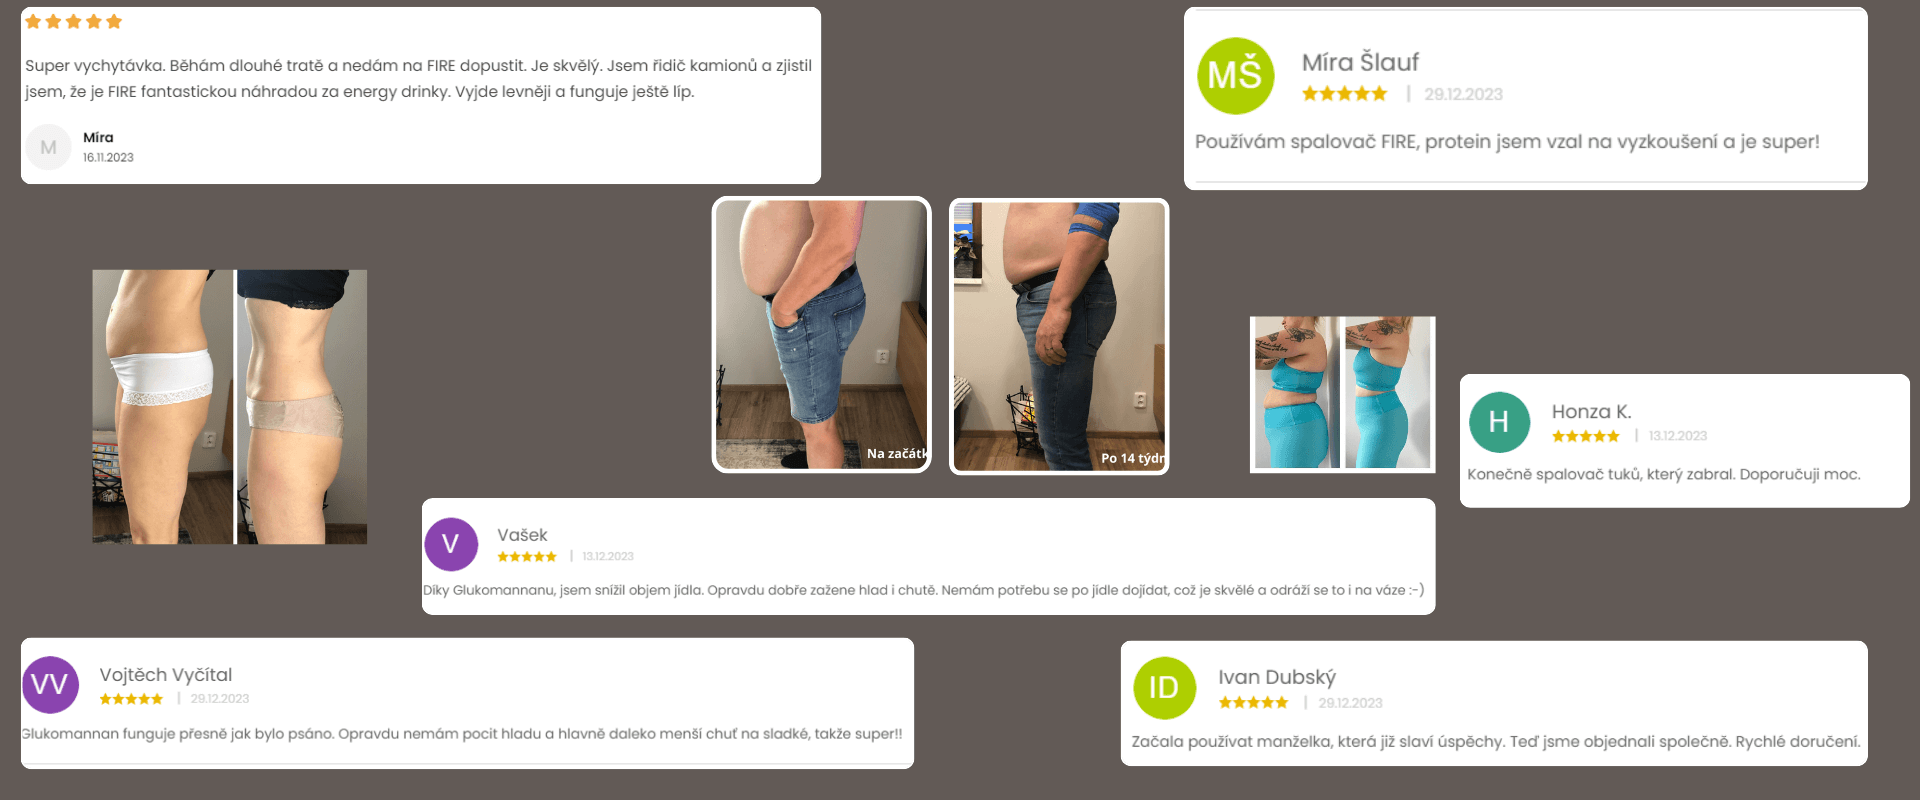Click the purple V avatar for Vašek

[x=451, y=544]
